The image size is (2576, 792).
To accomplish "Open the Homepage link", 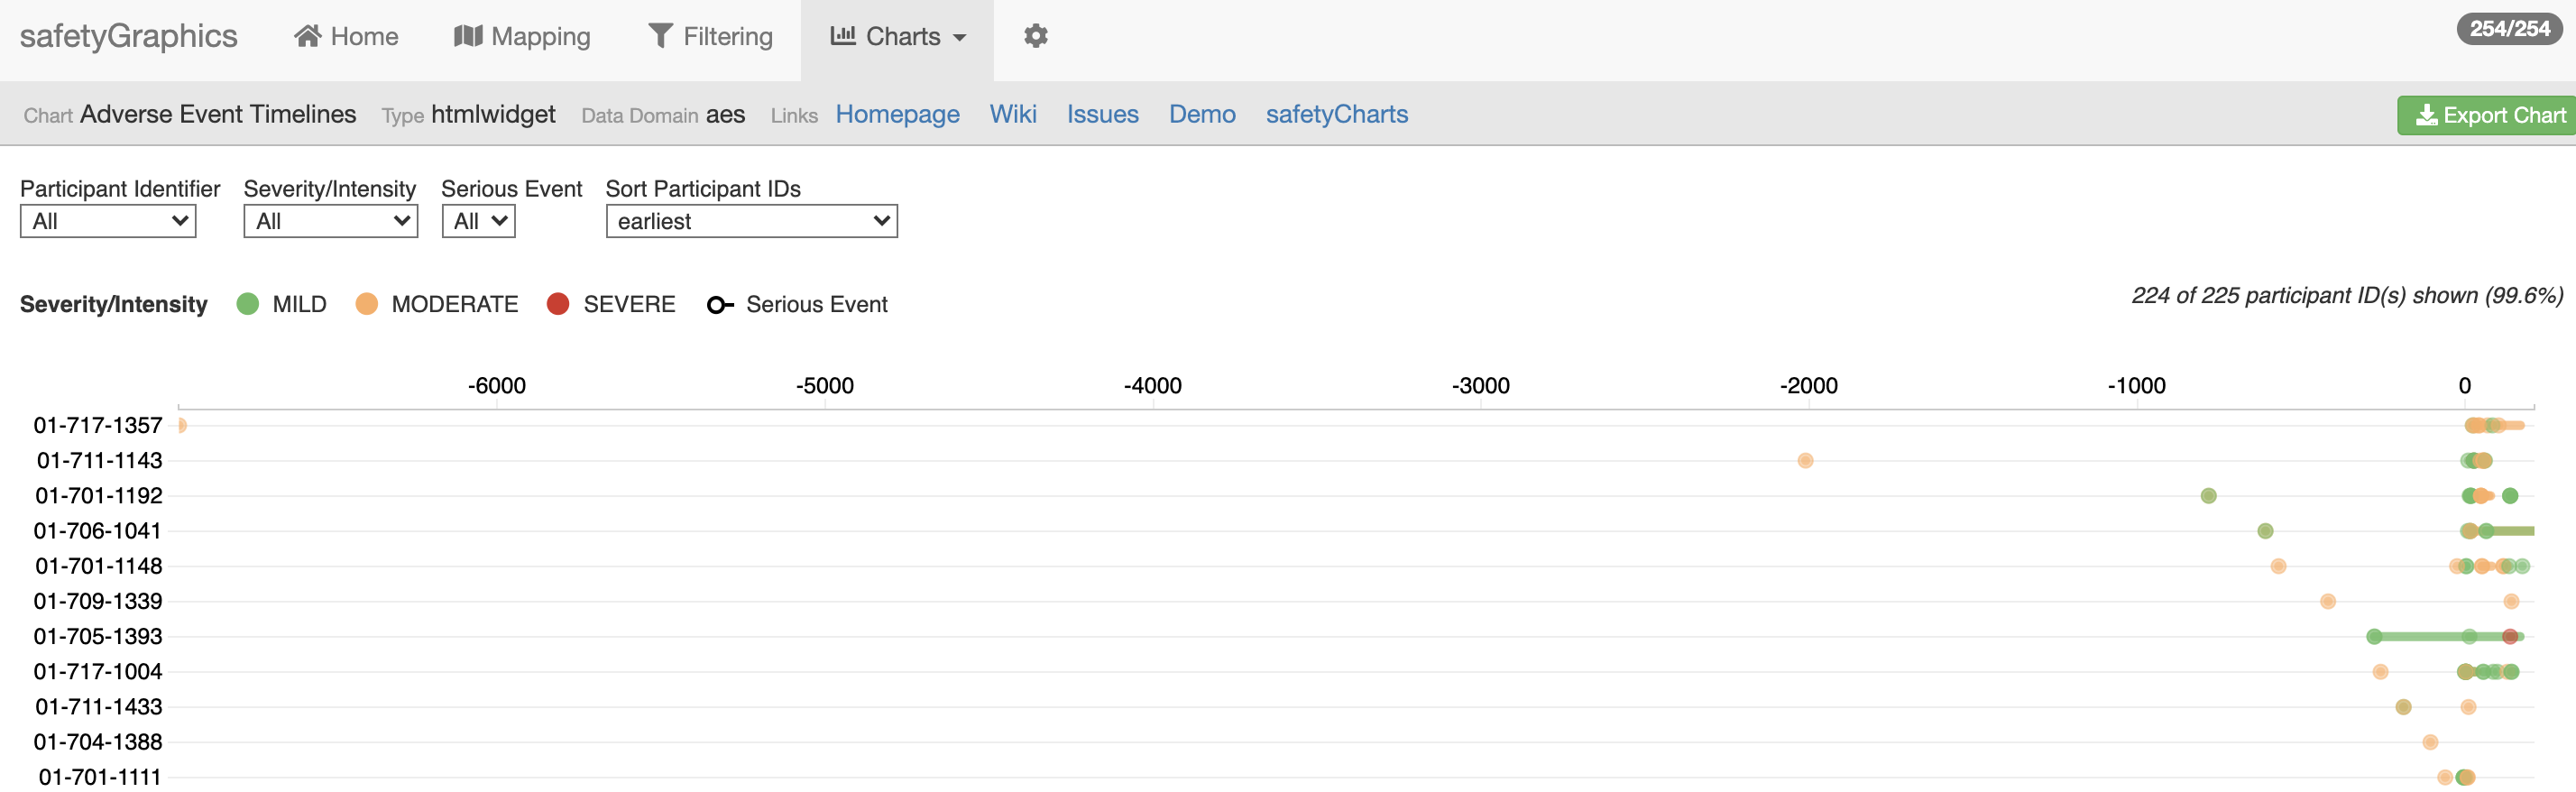I will (897, 115).
